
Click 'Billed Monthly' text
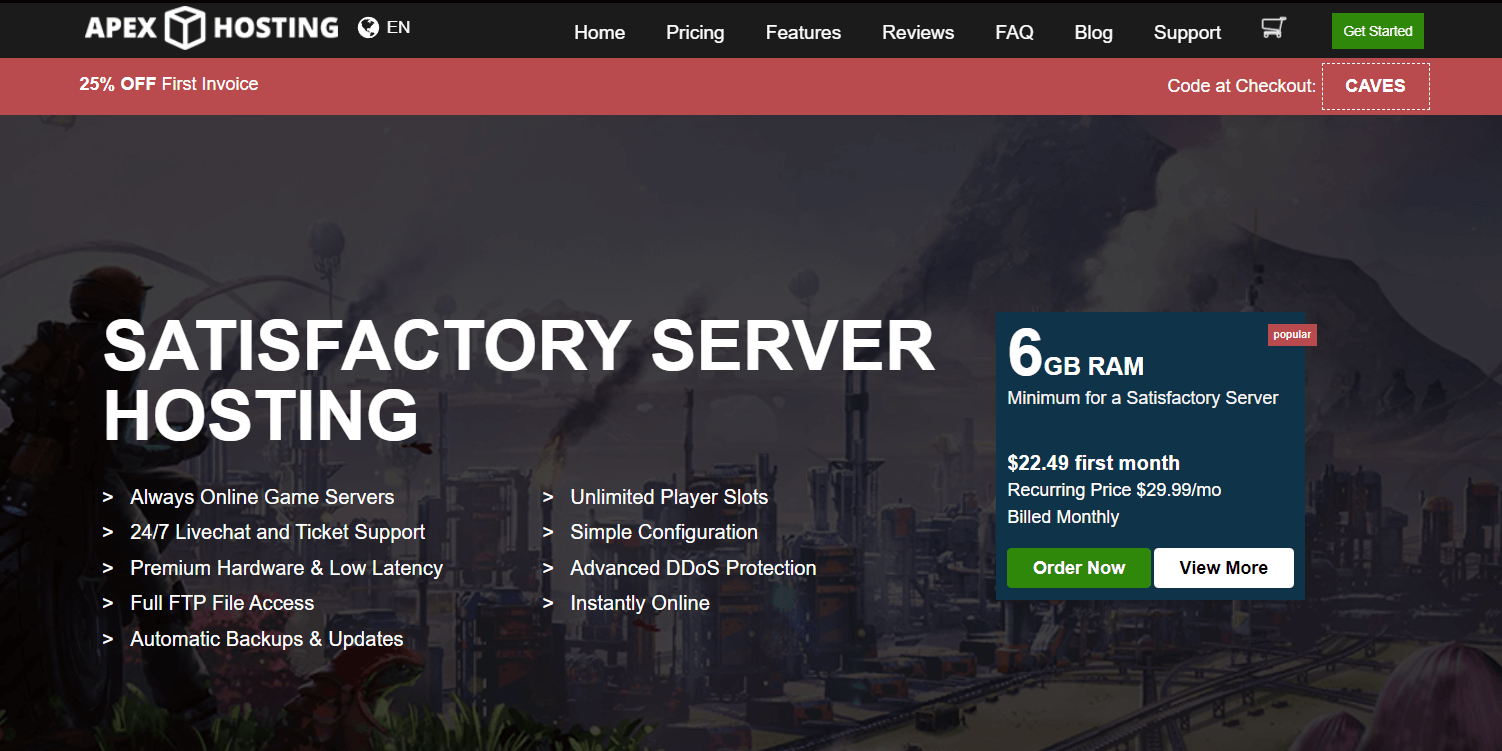point(1063,517)
